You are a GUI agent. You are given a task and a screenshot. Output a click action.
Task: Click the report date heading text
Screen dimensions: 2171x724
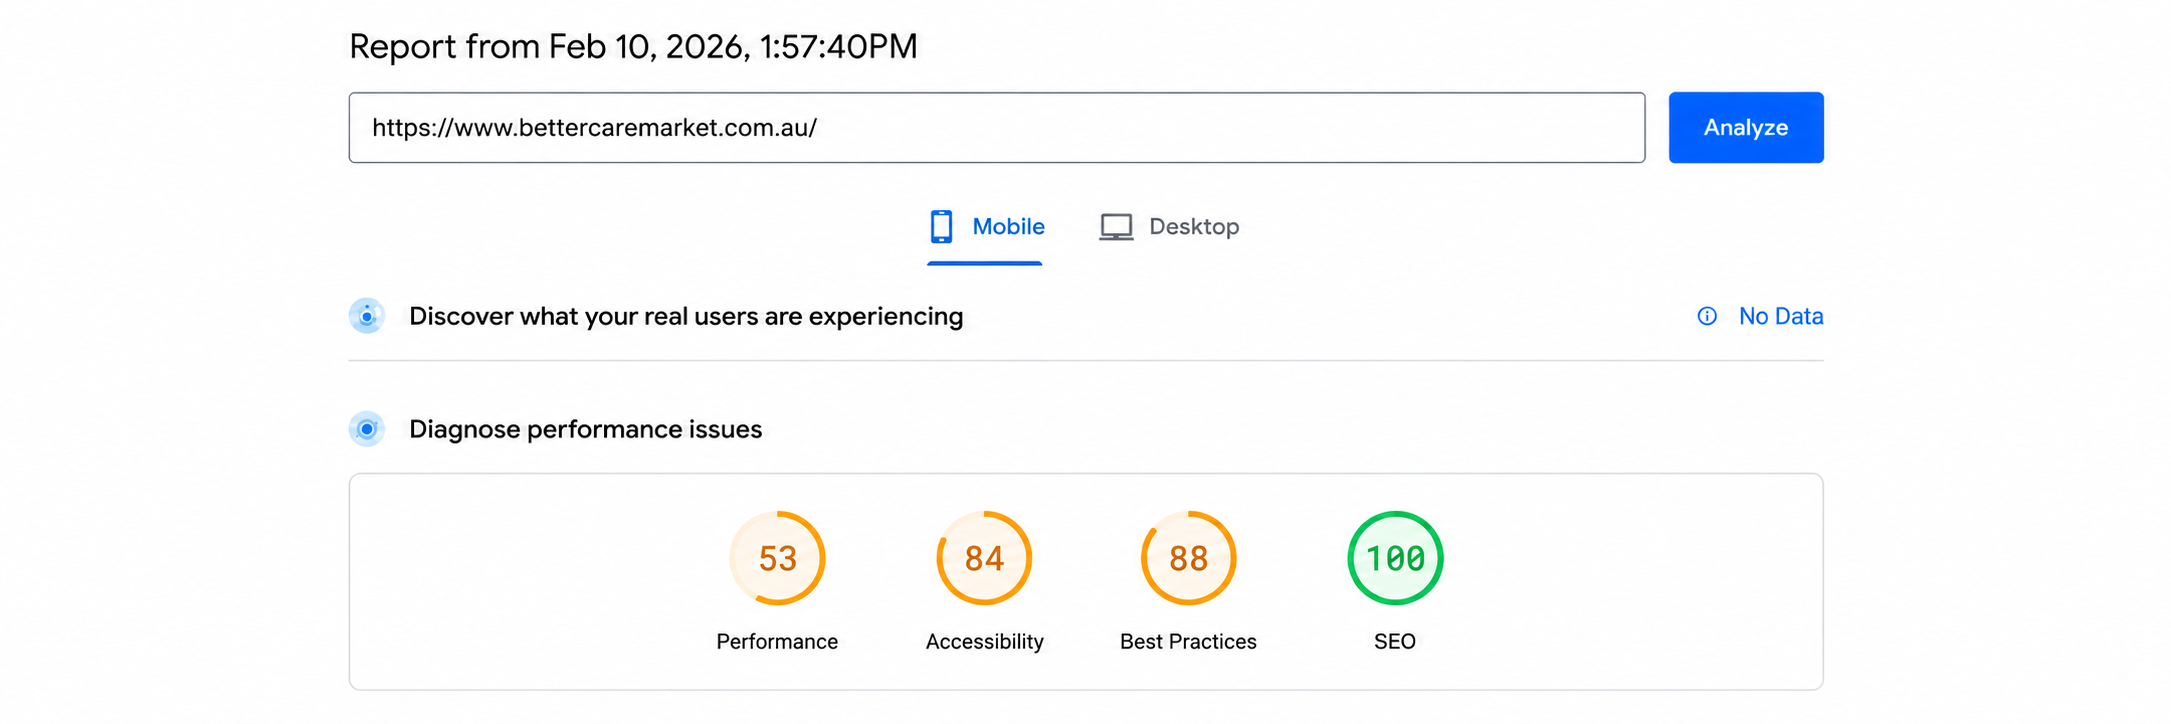(x=633, y=47)
